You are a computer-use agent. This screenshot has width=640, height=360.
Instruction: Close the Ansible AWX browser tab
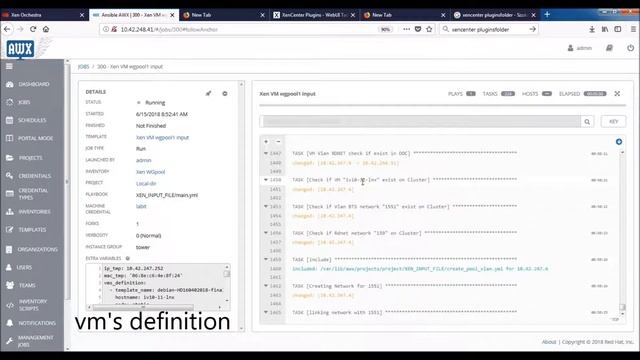click(172, 15)
